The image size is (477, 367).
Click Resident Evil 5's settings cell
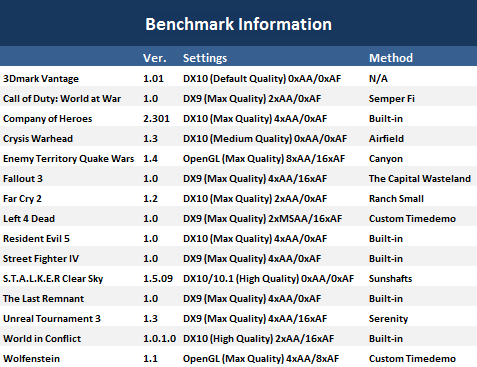(x=255, y=239)
